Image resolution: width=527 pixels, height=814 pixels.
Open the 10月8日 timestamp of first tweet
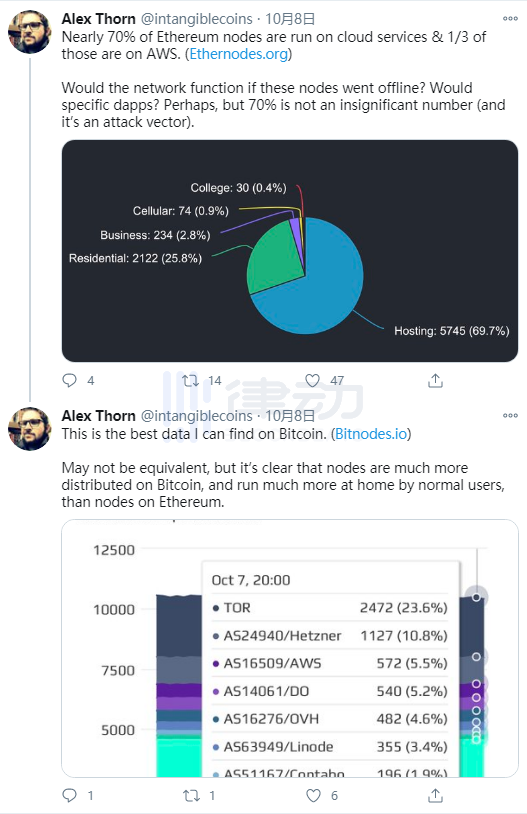click(x=290, y=19)
